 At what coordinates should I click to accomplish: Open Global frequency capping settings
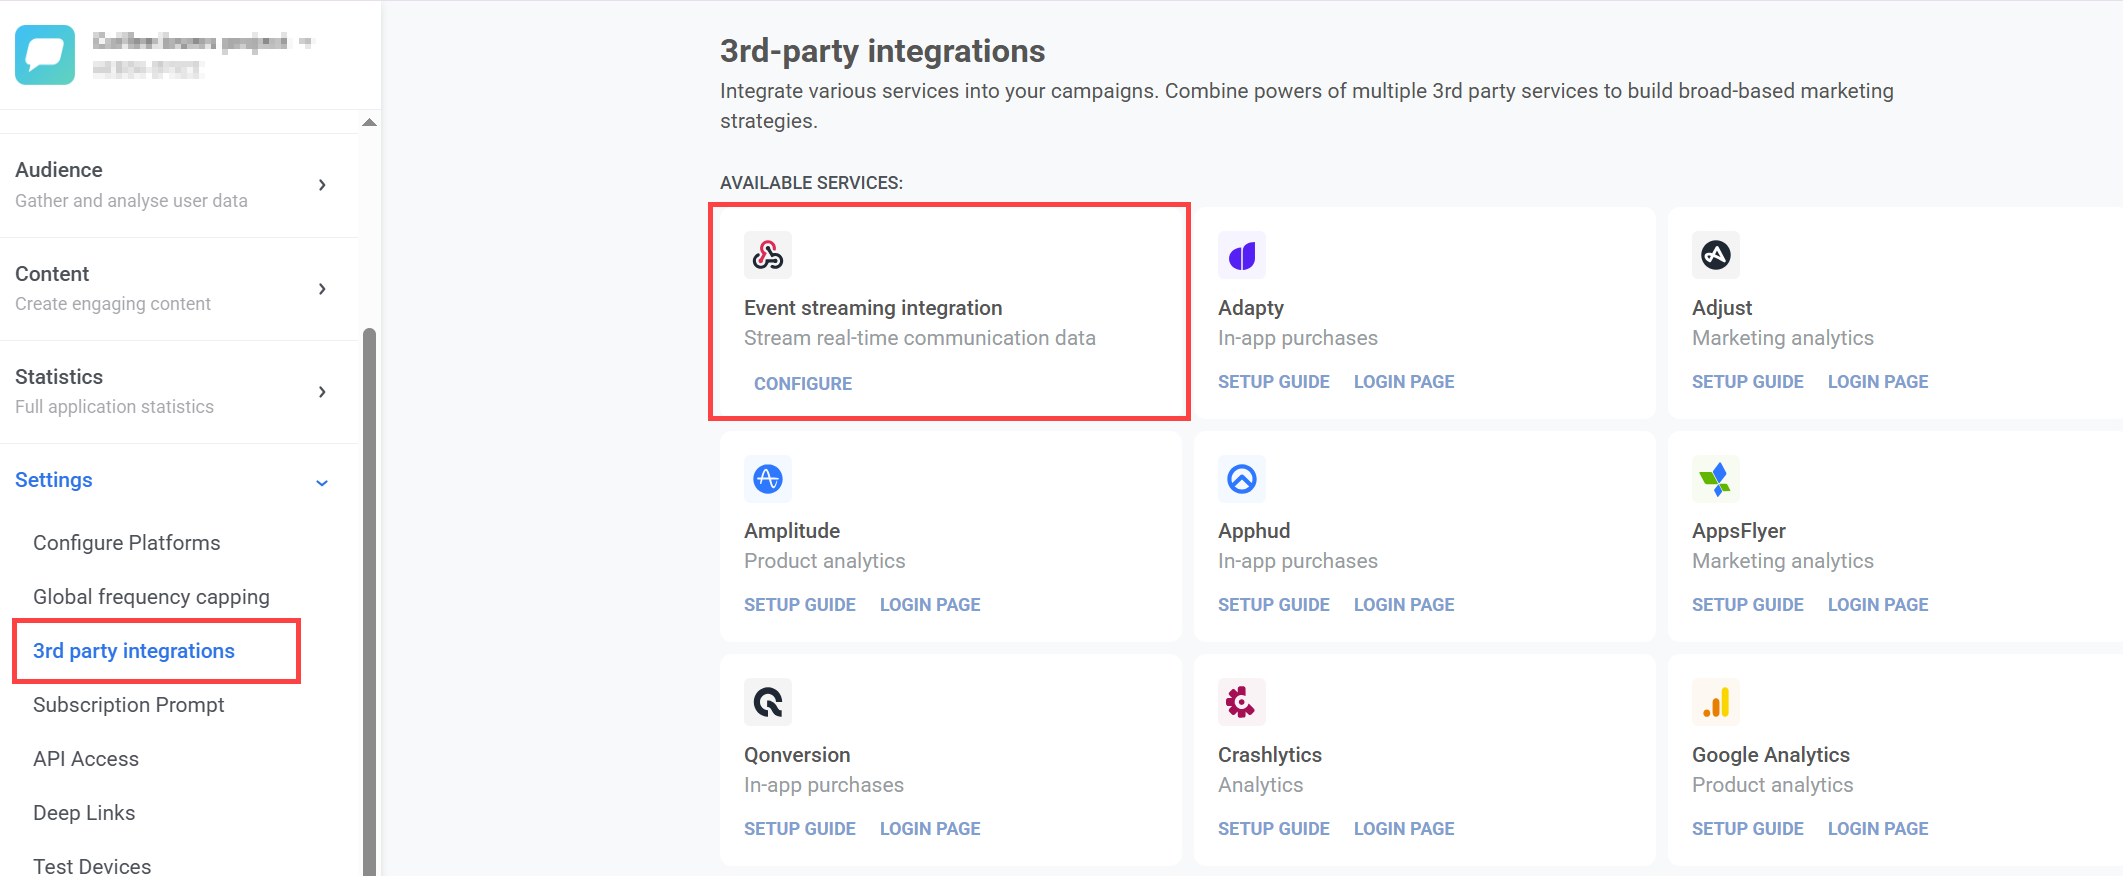pos(152,597)
